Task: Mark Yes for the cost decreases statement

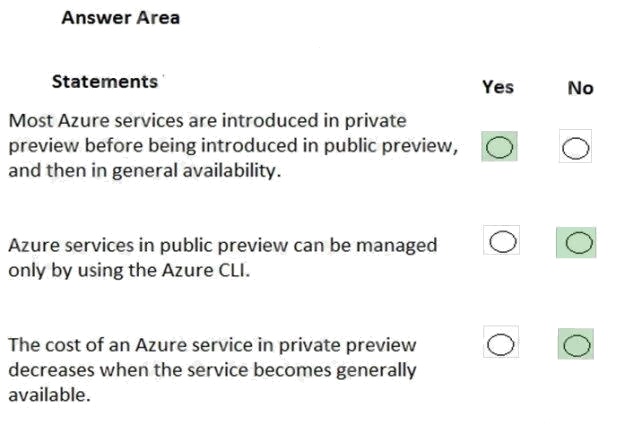Action: coord(501,344)
